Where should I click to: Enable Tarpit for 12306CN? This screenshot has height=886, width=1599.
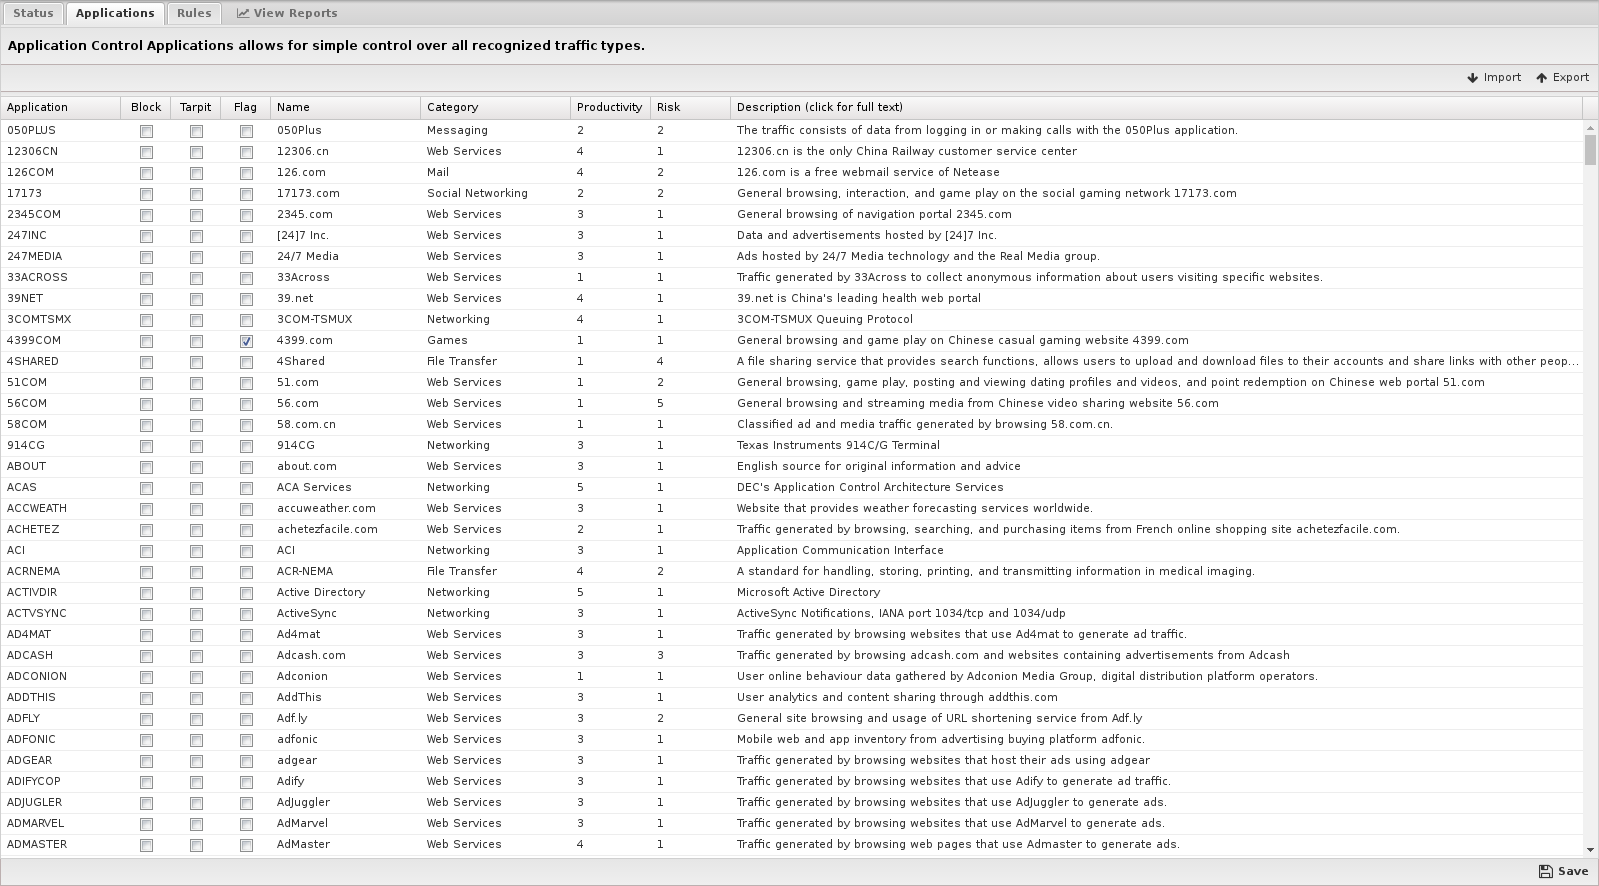[x=196, y=152]
